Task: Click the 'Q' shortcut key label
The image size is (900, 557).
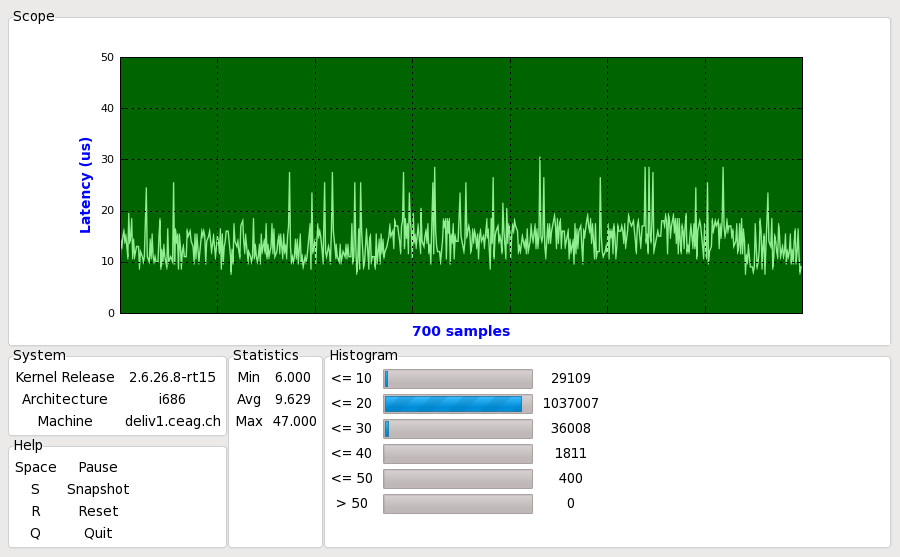Action: pyautogui.click(x=36, y=533)
